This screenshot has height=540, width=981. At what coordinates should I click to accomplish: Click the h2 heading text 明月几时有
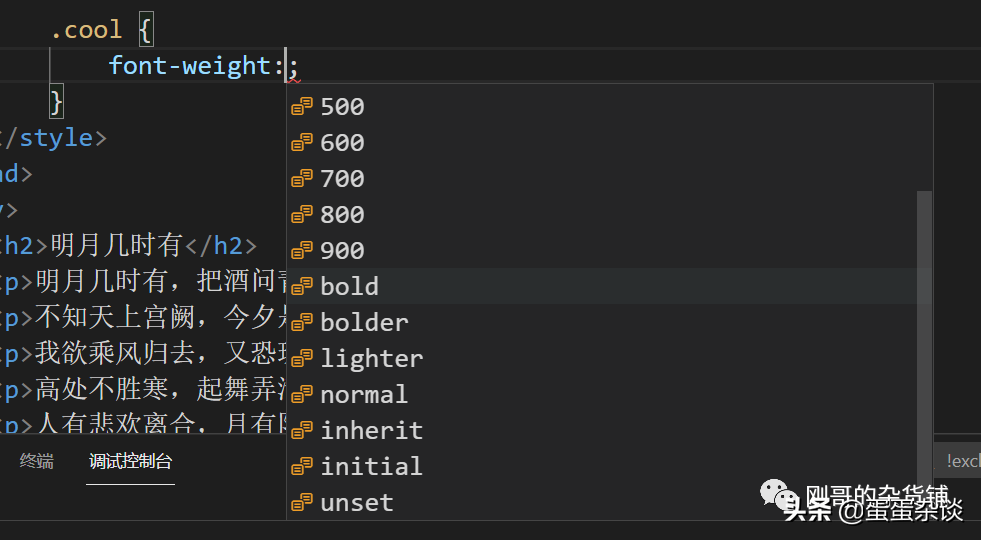click(x=116, y=245)
